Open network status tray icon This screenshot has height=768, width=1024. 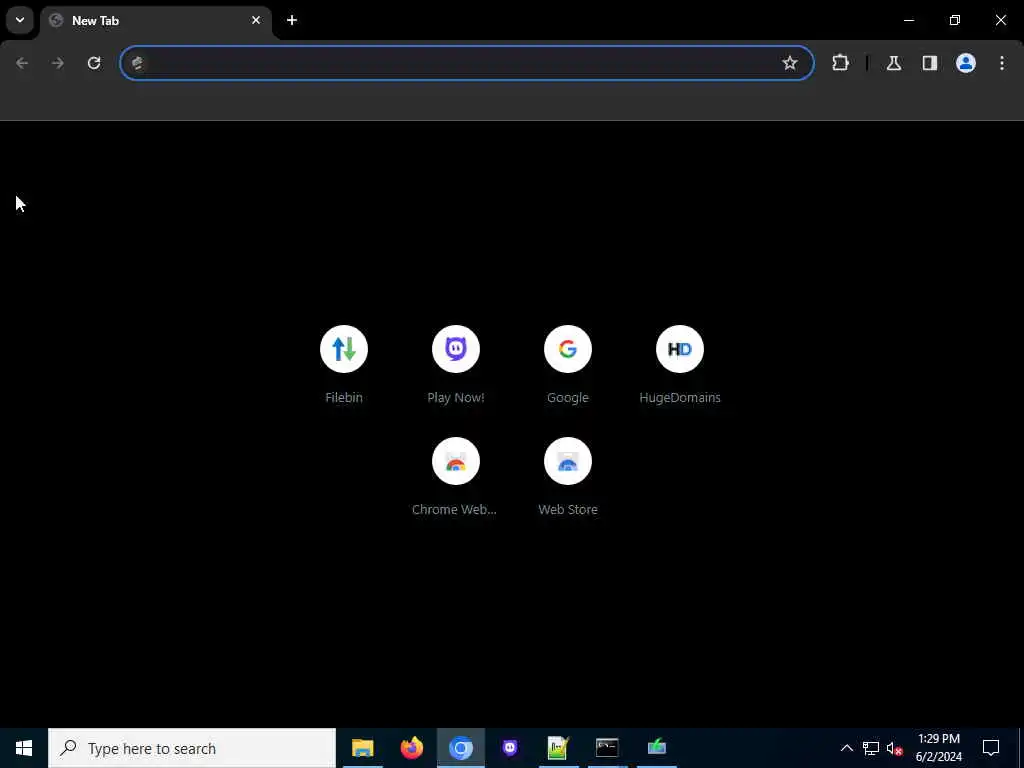point(871,748)
